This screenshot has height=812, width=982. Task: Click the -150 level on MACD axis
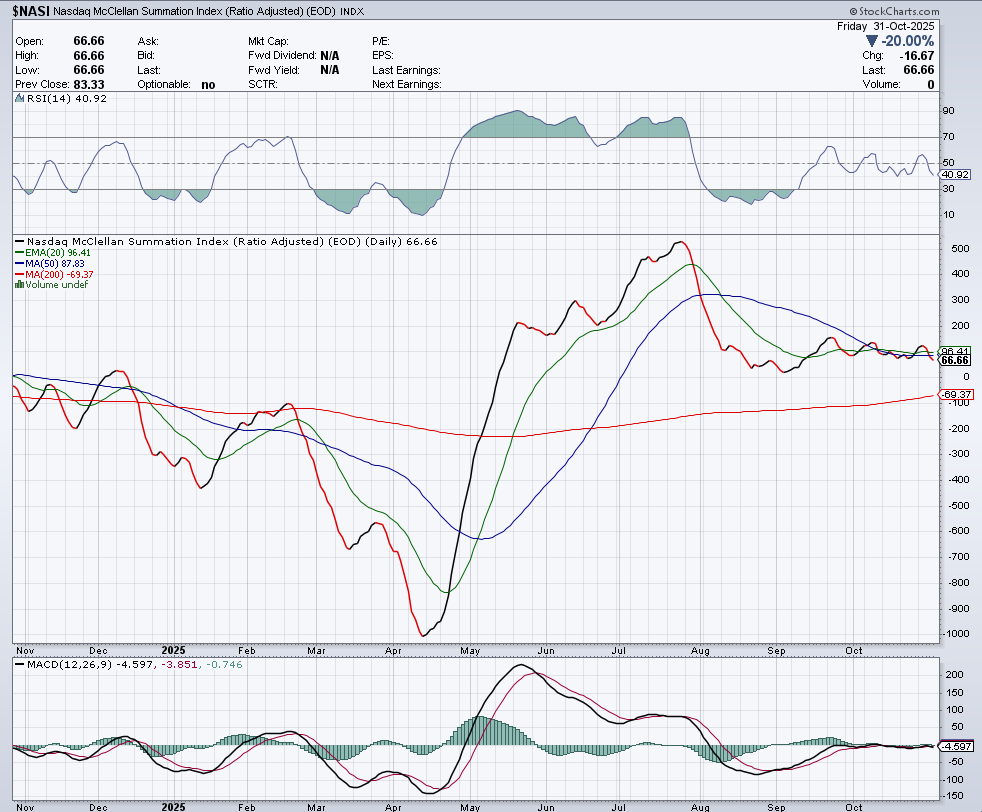[x=953, y=796]
